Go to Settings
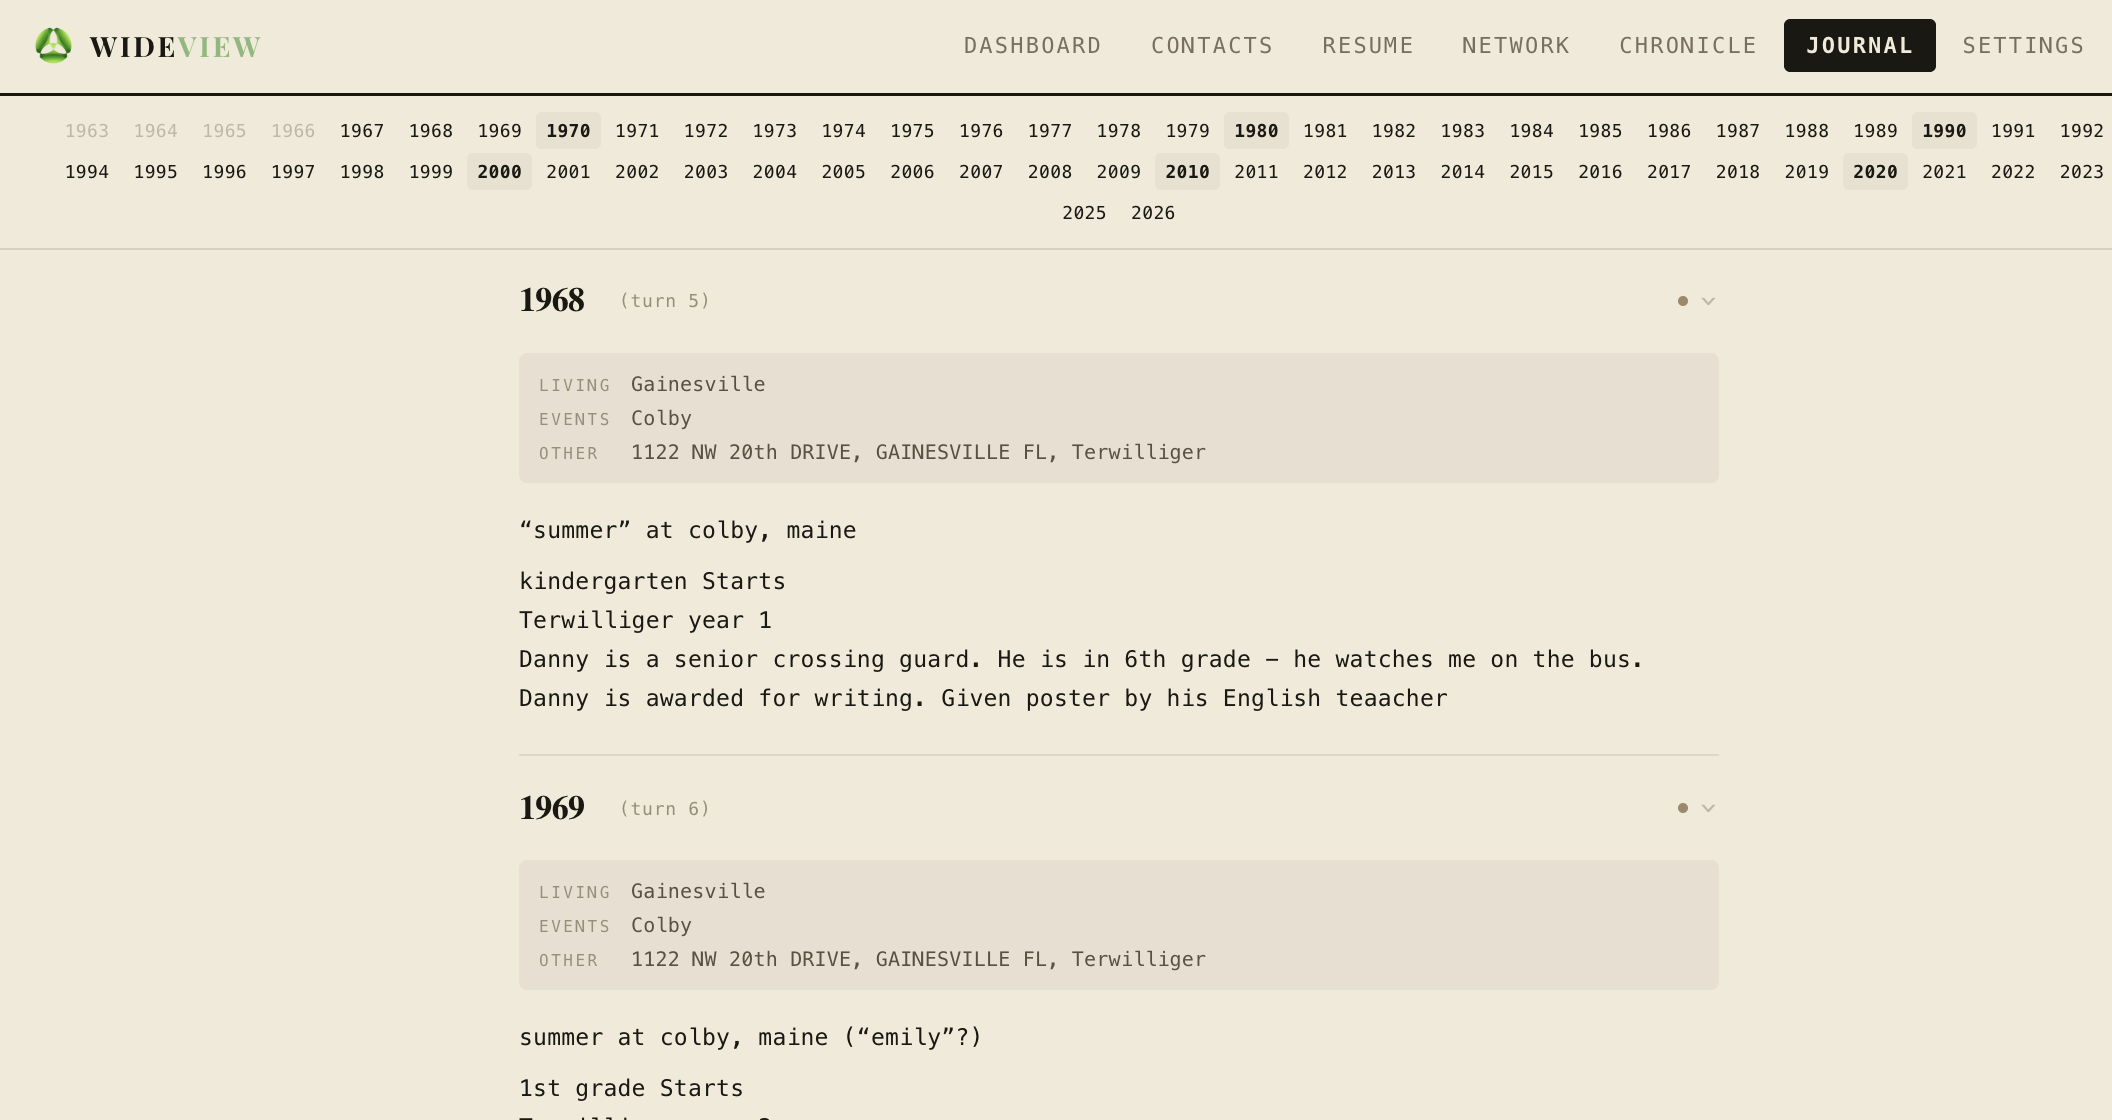The image size is (2112, 1120). tap(2023, 45)
